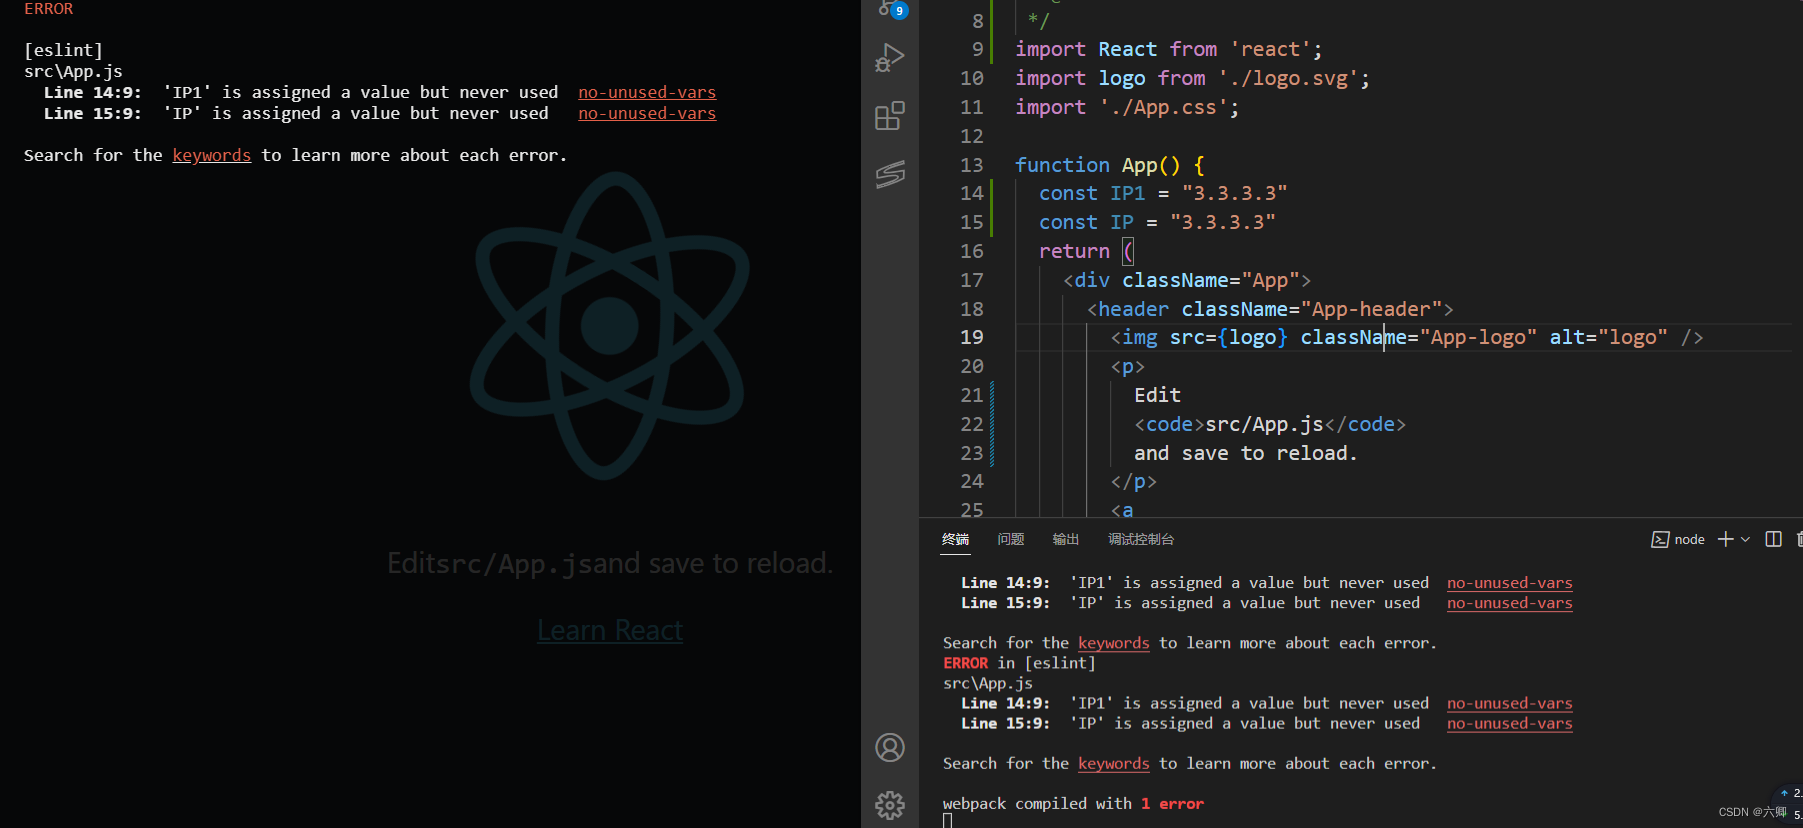Click line number 14 in editor gutter
Viewport: 1803px width, 828px height.
(x=972, y=193)
